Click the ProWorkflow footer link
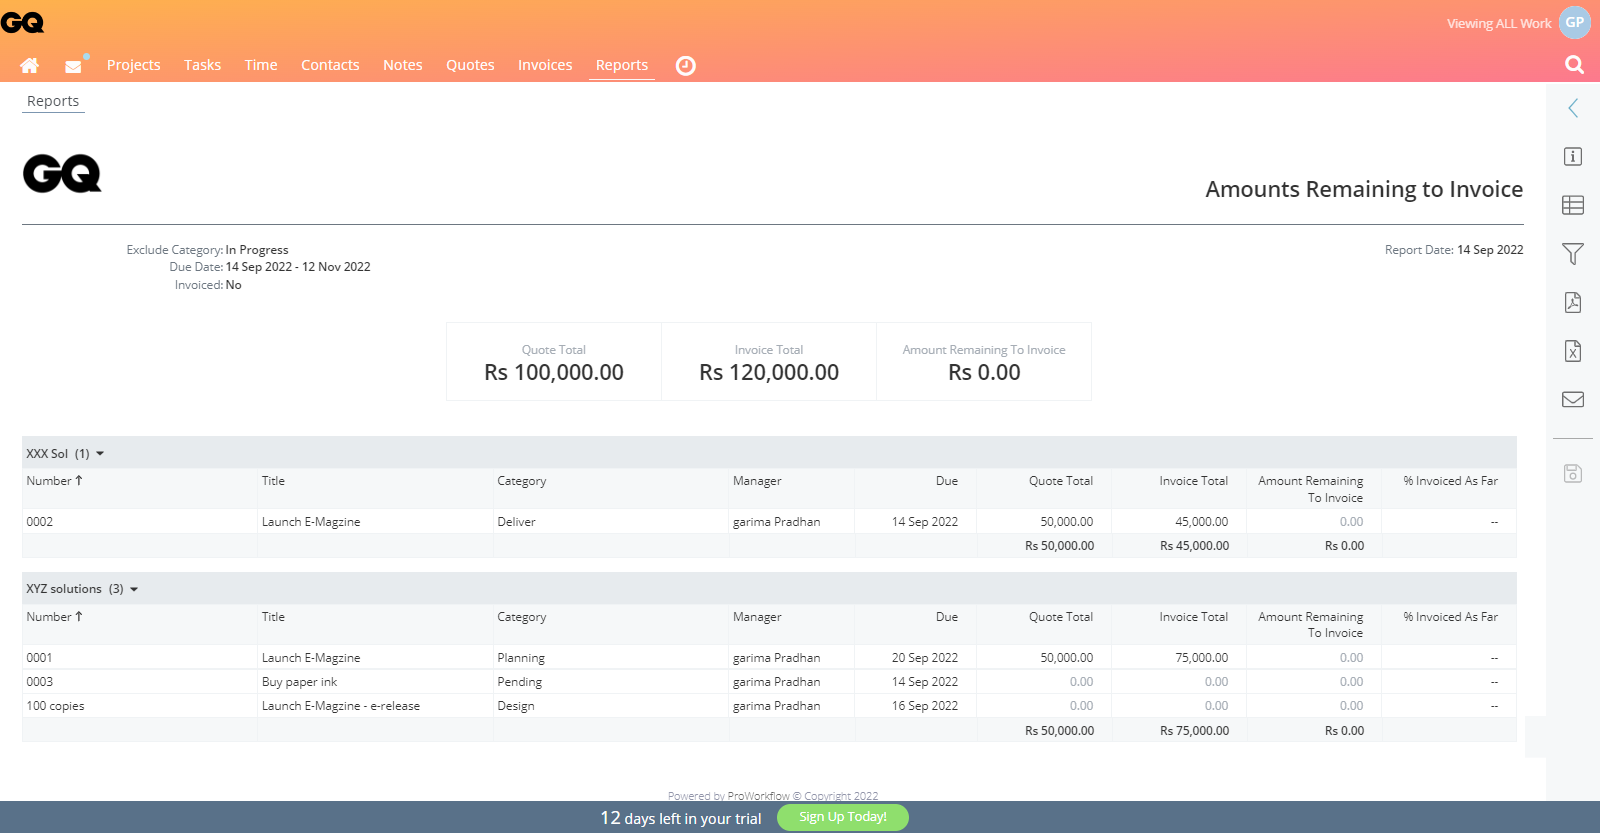 pyautogui.click(x=758, y=796)
